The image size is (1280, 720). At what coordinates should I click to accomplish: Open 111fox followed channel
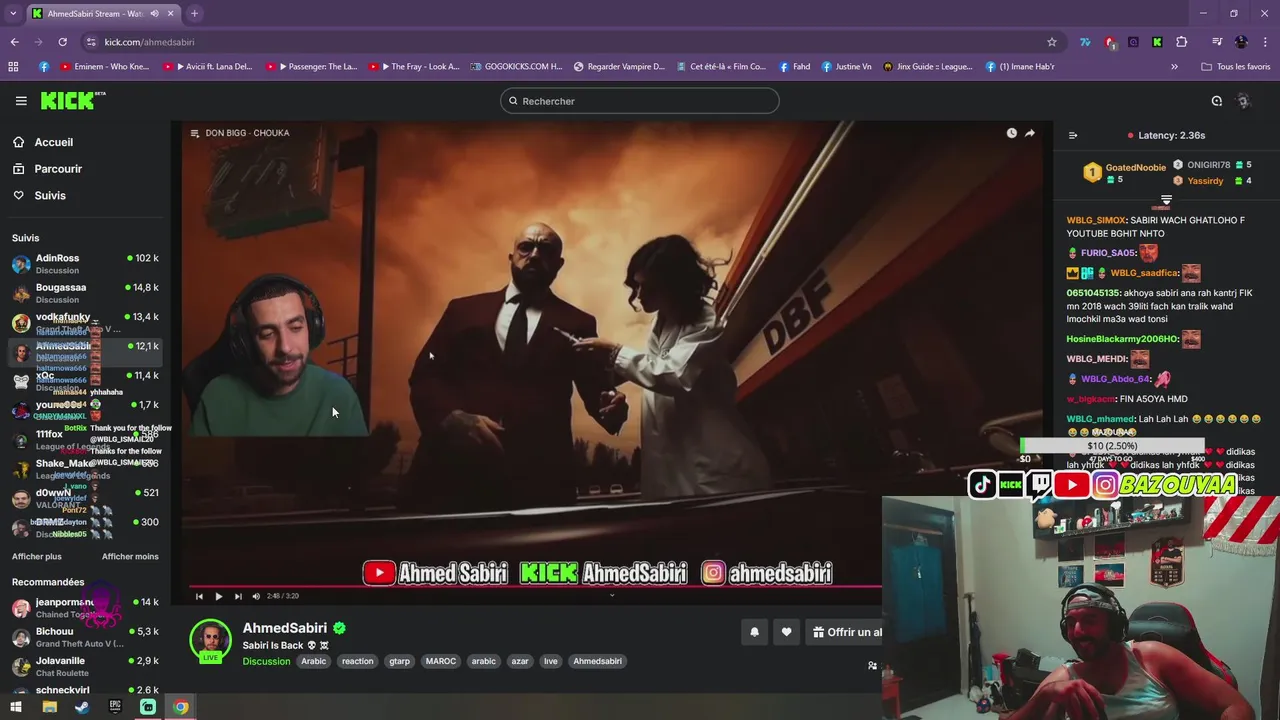click(85, 440)
